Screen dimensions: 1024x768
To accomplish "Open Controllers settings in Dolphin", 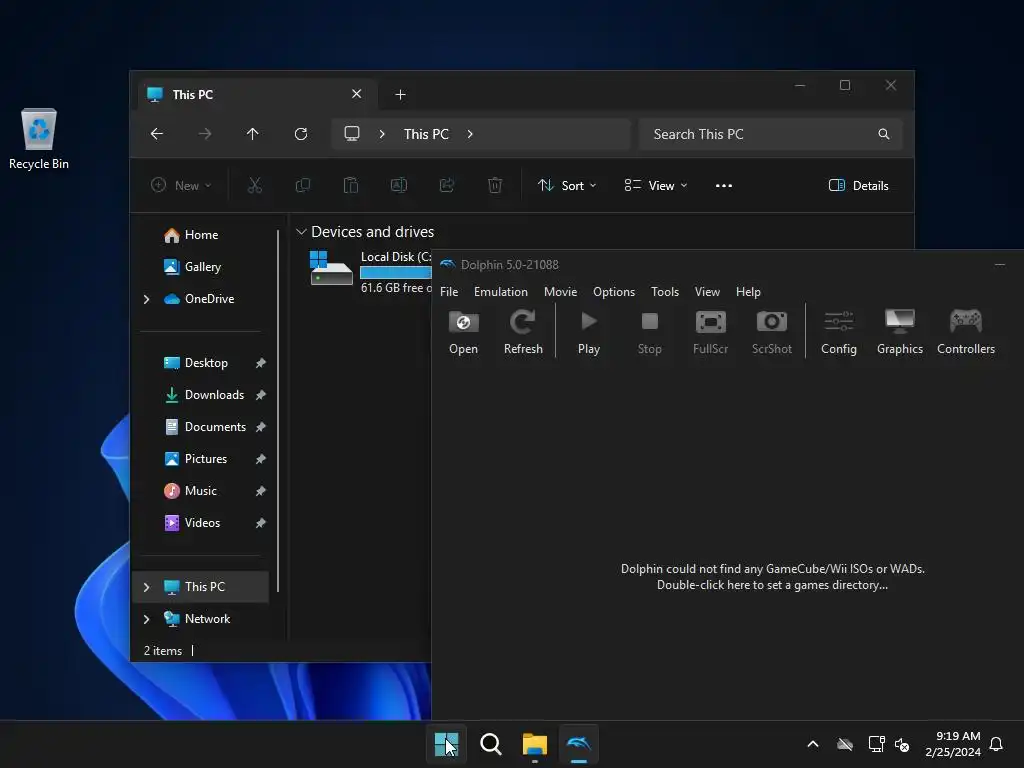I will [x=966, y=332].
